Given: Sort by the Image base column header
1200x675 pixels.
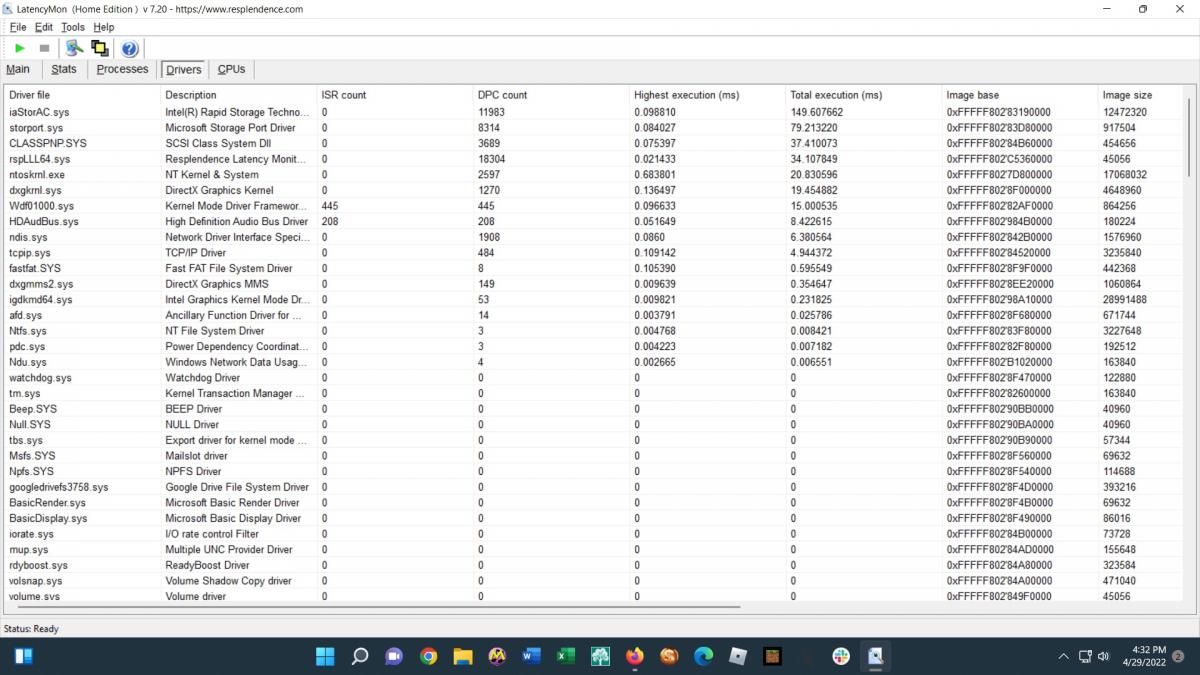Looking at the screenshot, I should point(1020,95).
